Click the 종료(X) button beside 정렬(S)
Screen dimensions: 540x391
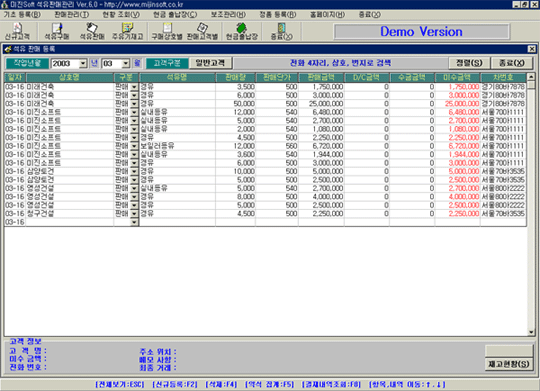(x=512, y=63)
